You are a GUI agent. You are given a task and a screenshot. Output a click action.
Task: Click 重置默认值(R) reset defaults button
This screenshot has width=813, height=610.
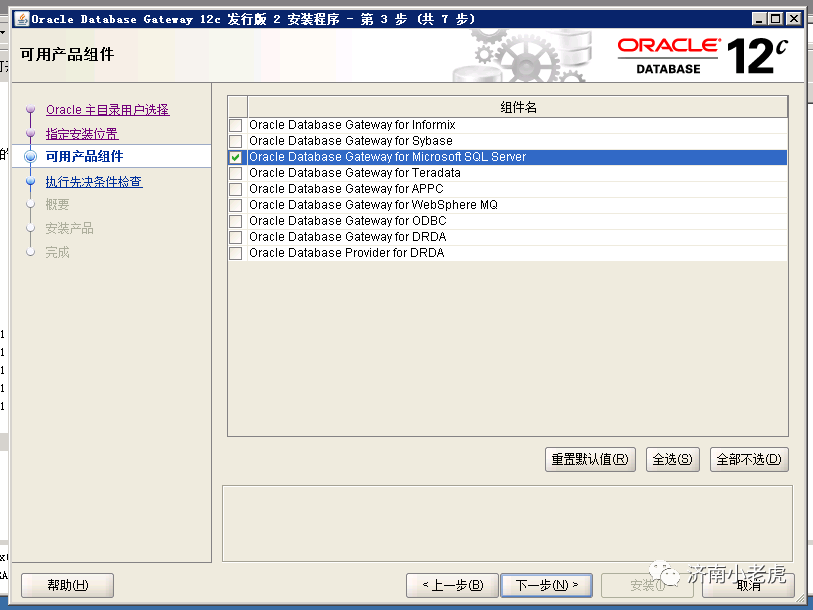point(590,460)
